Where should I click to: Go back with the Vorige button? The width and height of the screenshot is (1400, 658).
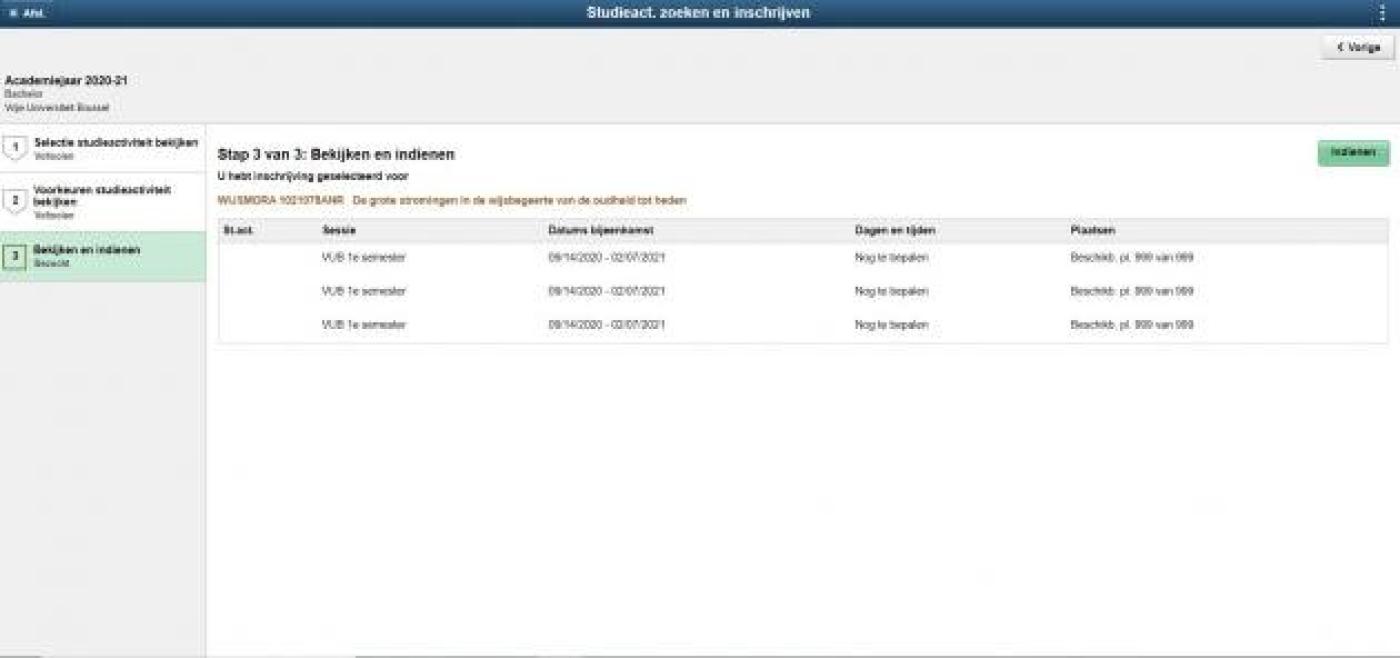(x=1357, y=47)
